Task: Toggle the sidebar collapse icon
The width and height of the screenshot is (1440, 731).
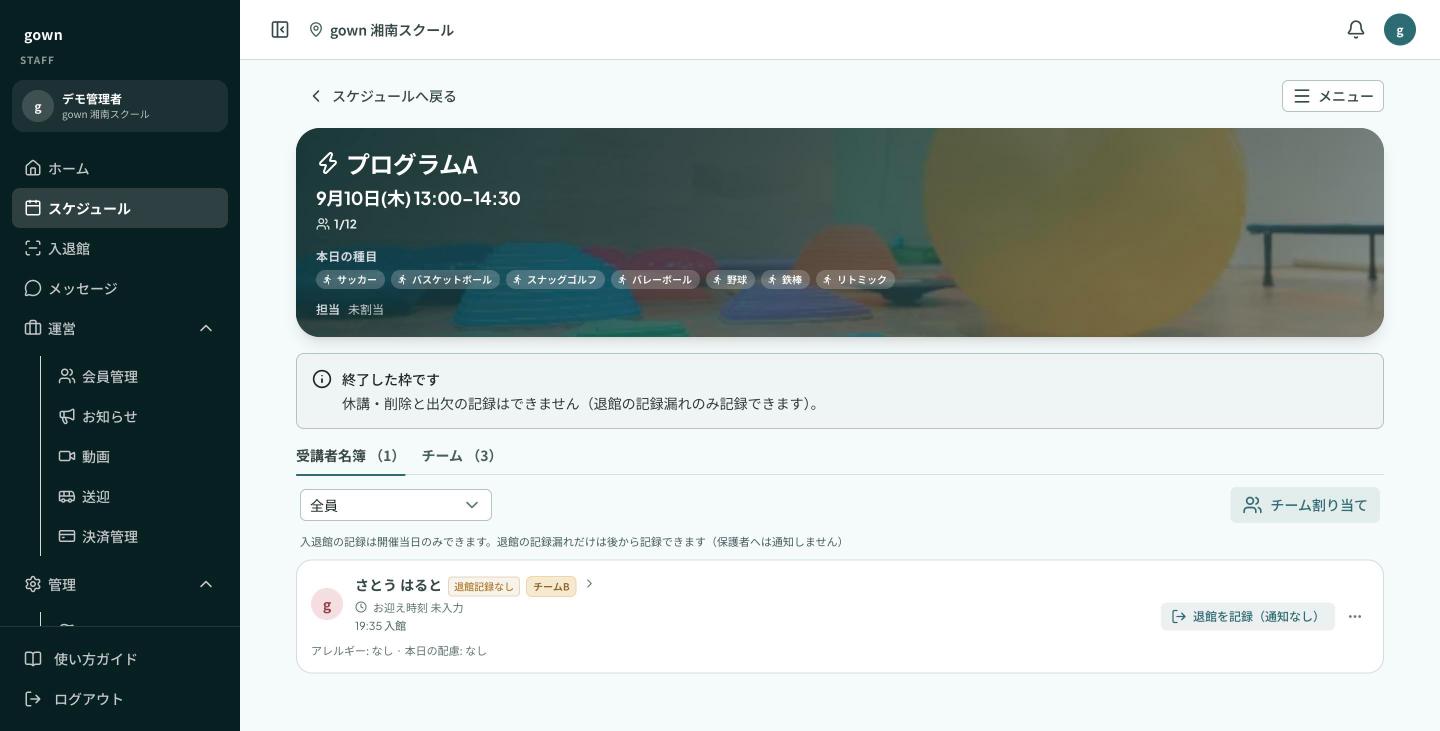Action: pyautogui.click(x=280, y=30)
